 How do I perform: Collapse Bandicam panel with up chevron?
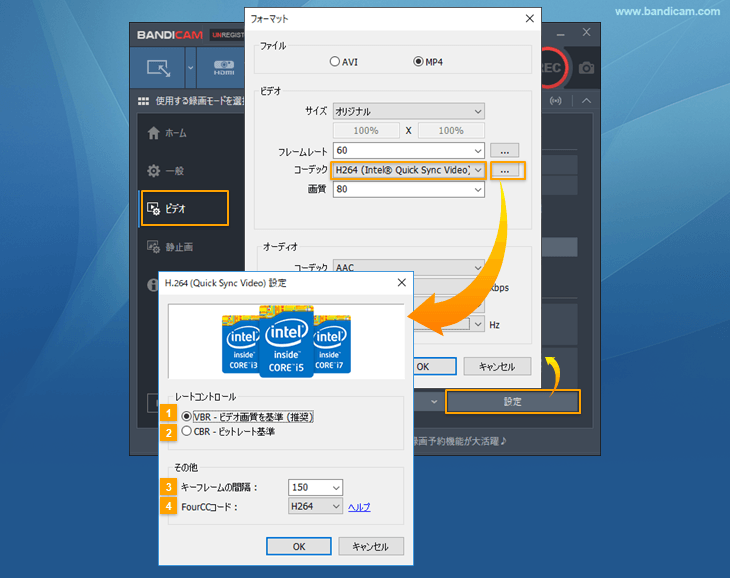(x=587, y=101)
